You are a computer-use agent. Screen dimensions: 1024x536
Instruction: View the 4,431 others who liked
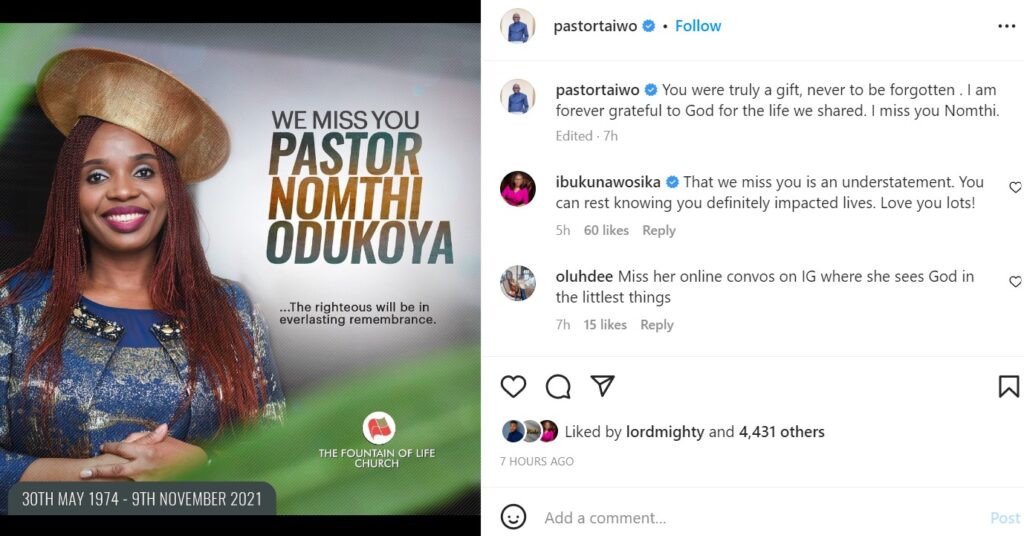(x=782, y=432)
